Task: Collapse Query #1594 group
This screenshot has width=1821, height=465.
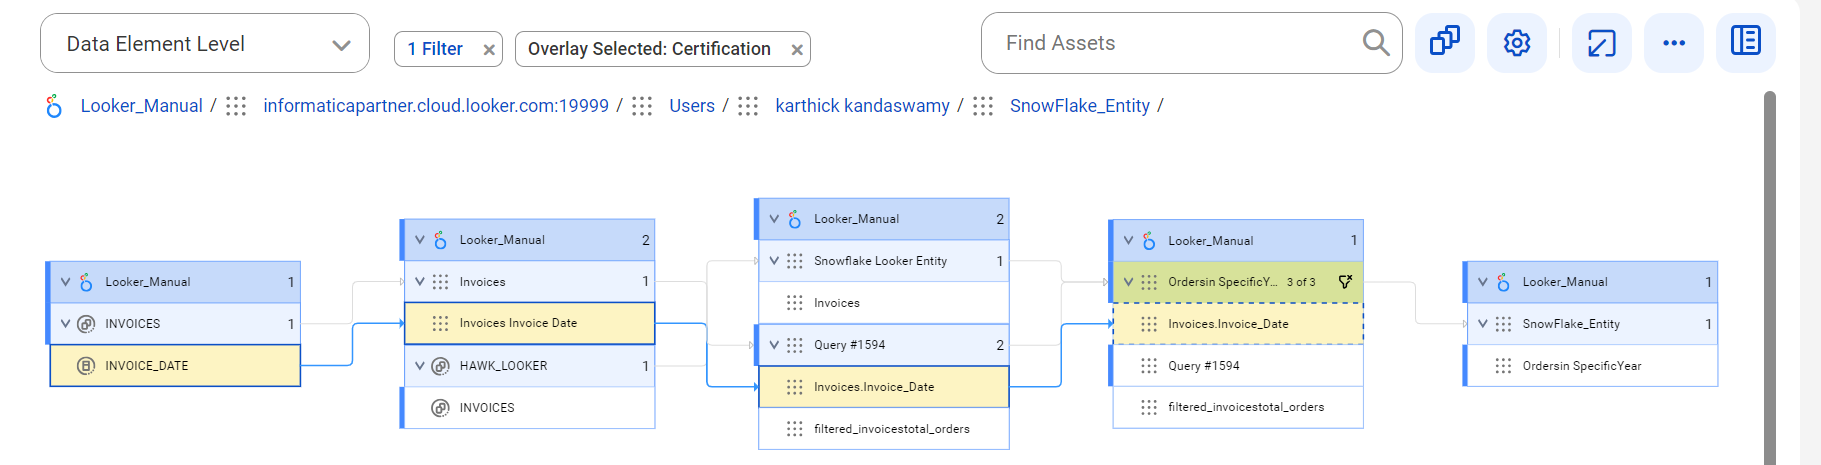Action: (x=774, y=345)
